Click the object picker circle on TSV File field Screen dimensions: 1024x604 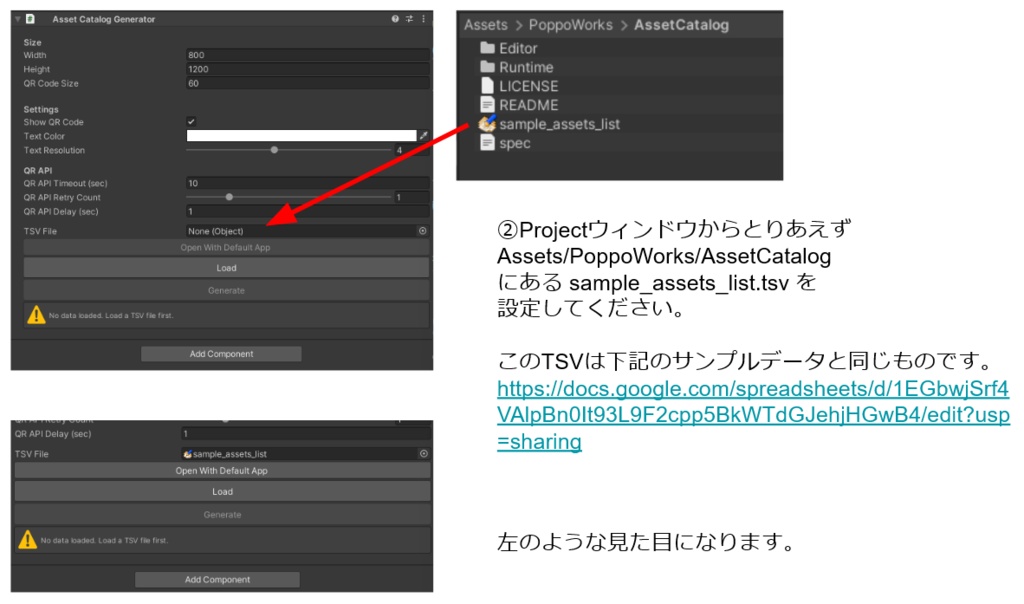[x=422, y=230]
